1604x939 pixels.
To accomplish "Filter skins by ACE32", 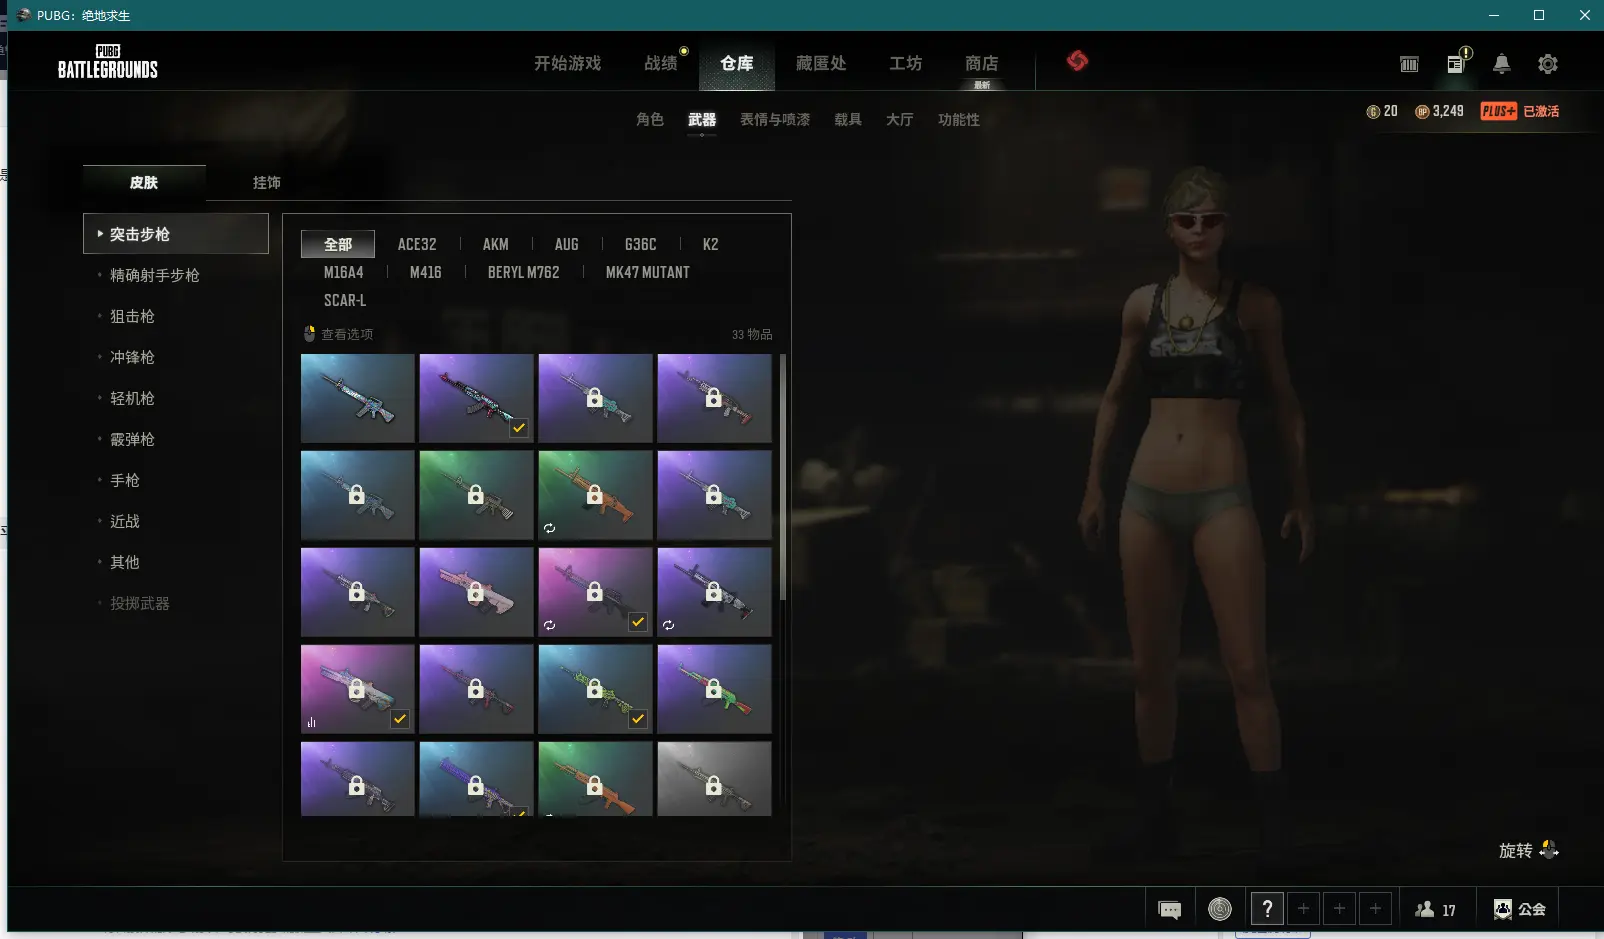I will (417, 244).
